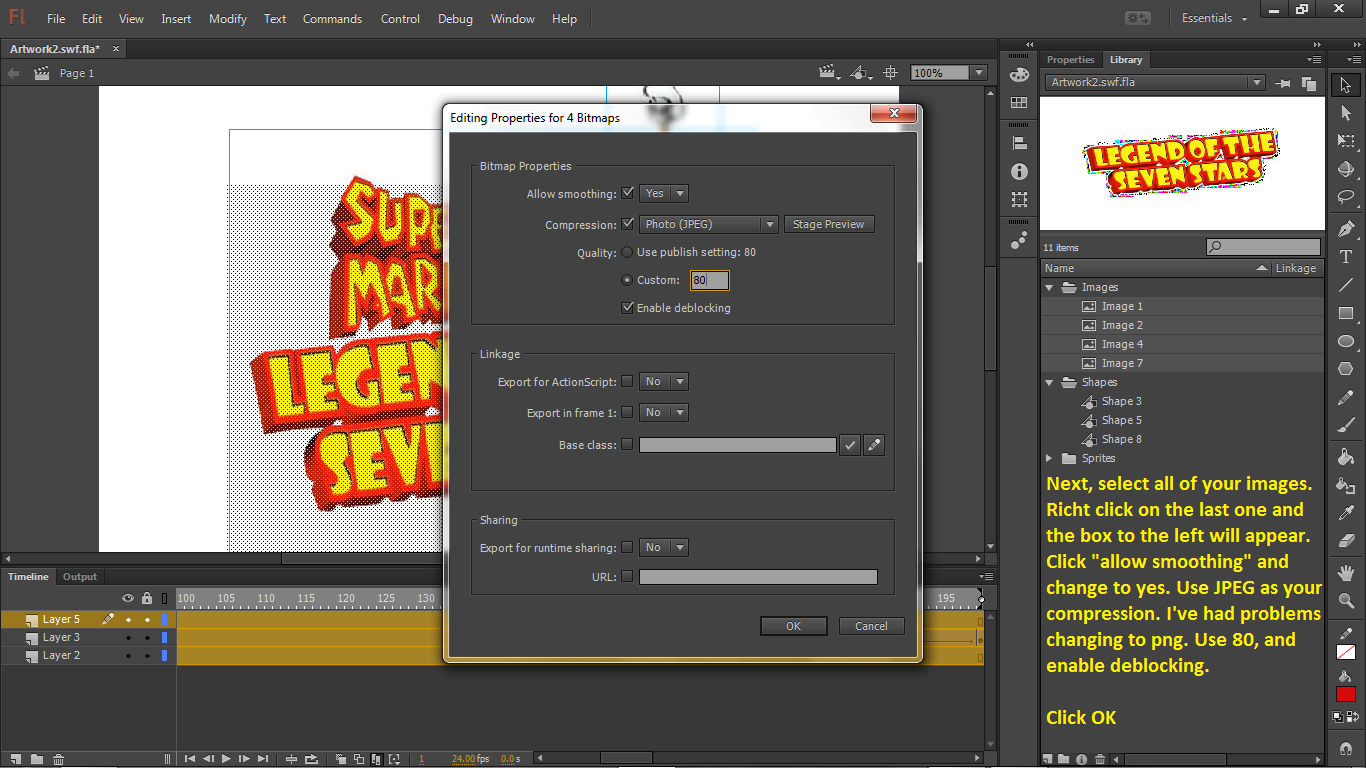Select the Oval tool
The image size is (1366, 768).
coord(1346,341)
